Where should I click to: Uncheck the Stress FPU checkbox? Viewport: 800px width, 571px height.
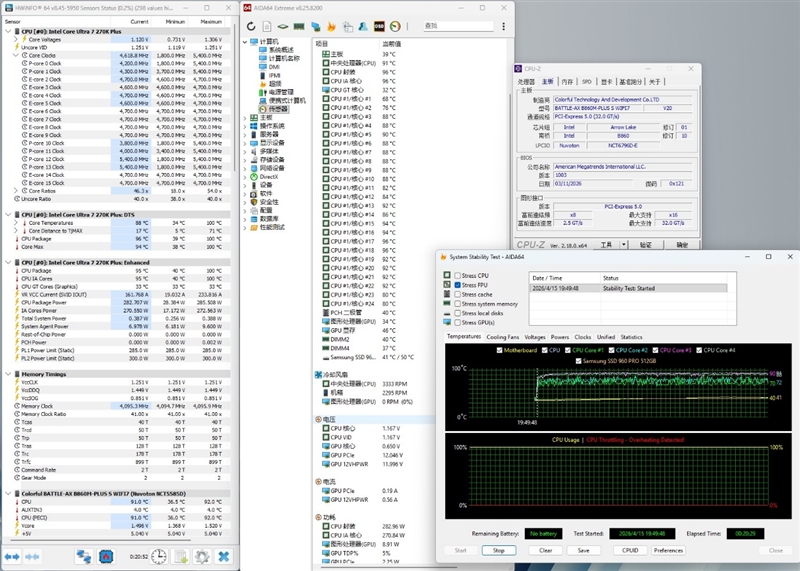click(x=458, y=285)
